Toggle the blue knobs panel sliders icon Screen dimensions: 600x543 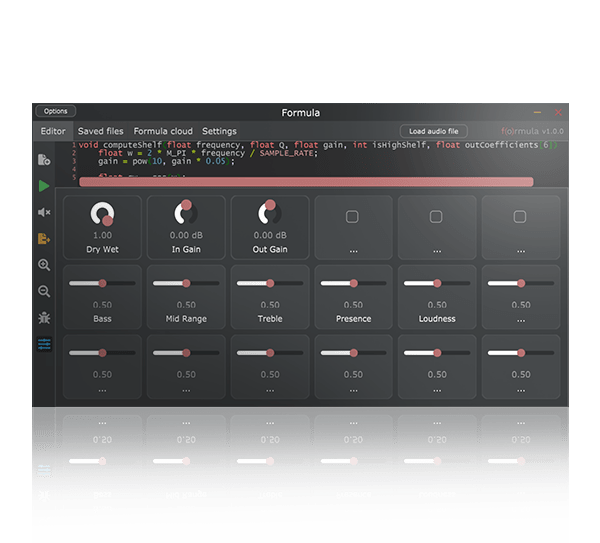click(44, 344)
